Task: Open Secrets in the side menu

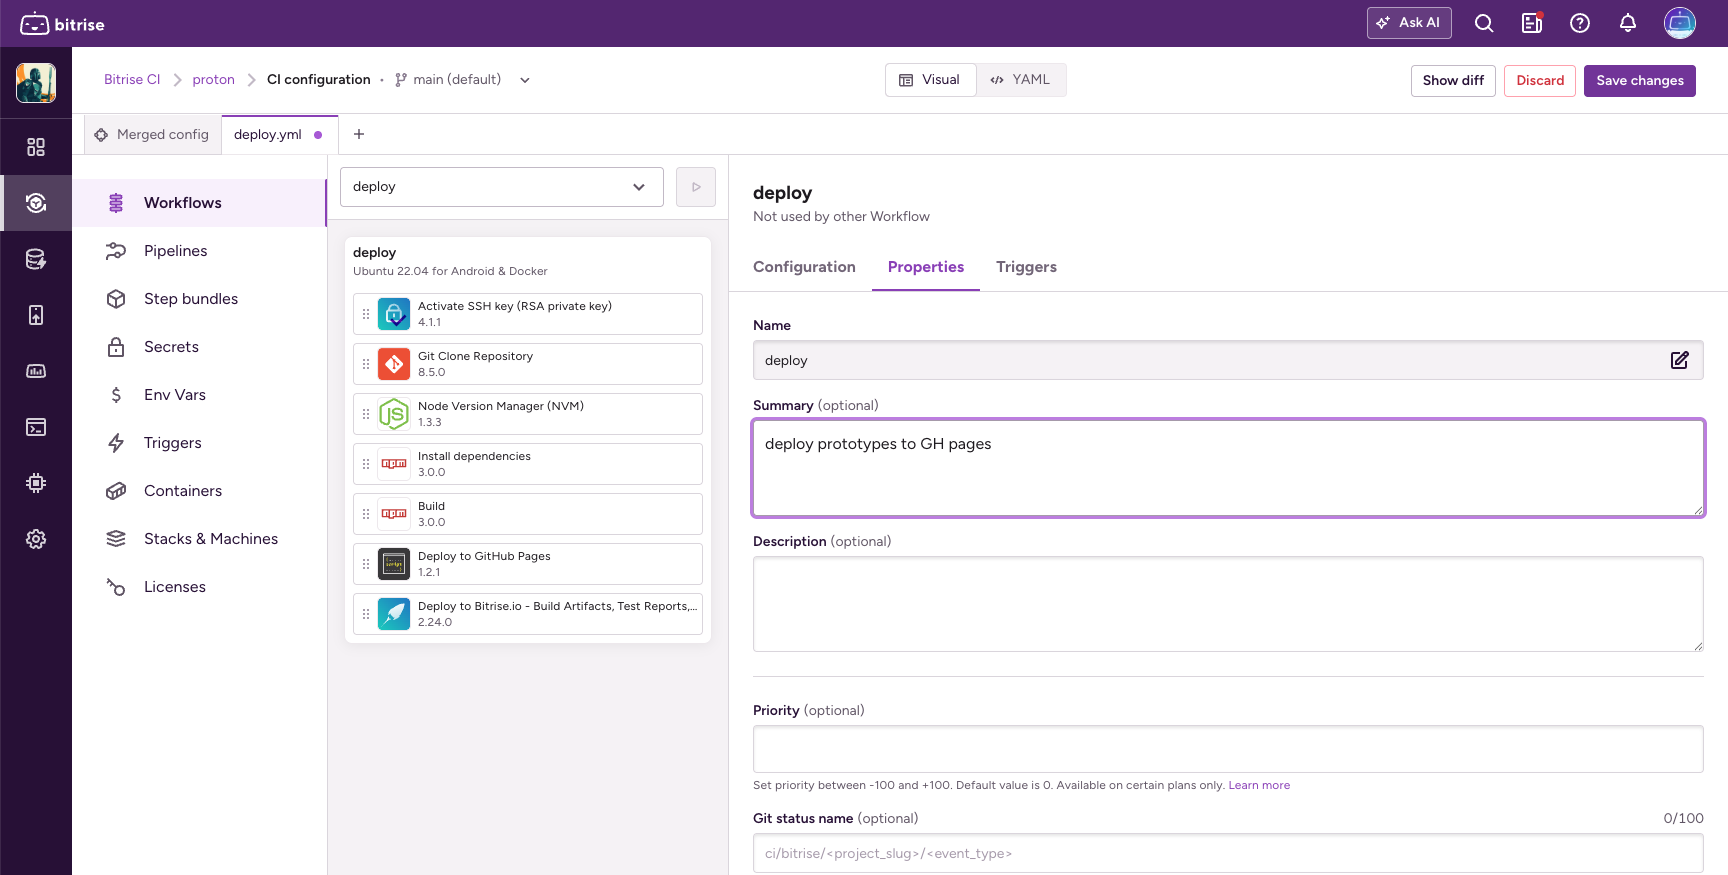Action: pos(200,347)
